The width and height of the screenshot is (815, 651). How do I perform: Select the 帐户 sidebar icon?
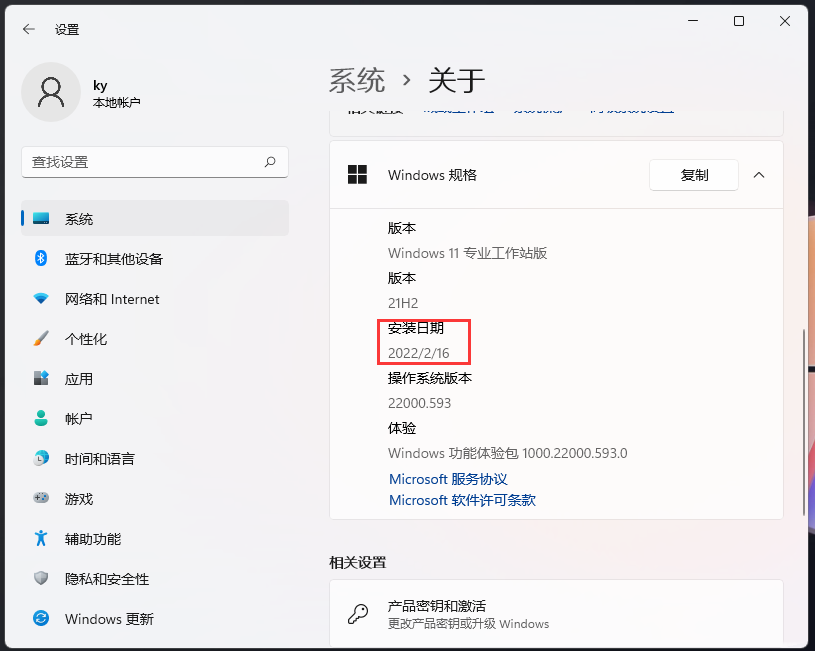(x=40, y=419)
